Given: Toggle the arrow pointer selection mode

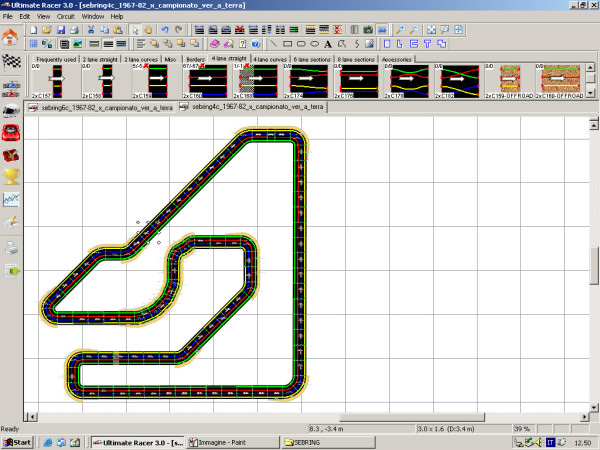Looking at the screenshot, I should (x=135, y=30).
